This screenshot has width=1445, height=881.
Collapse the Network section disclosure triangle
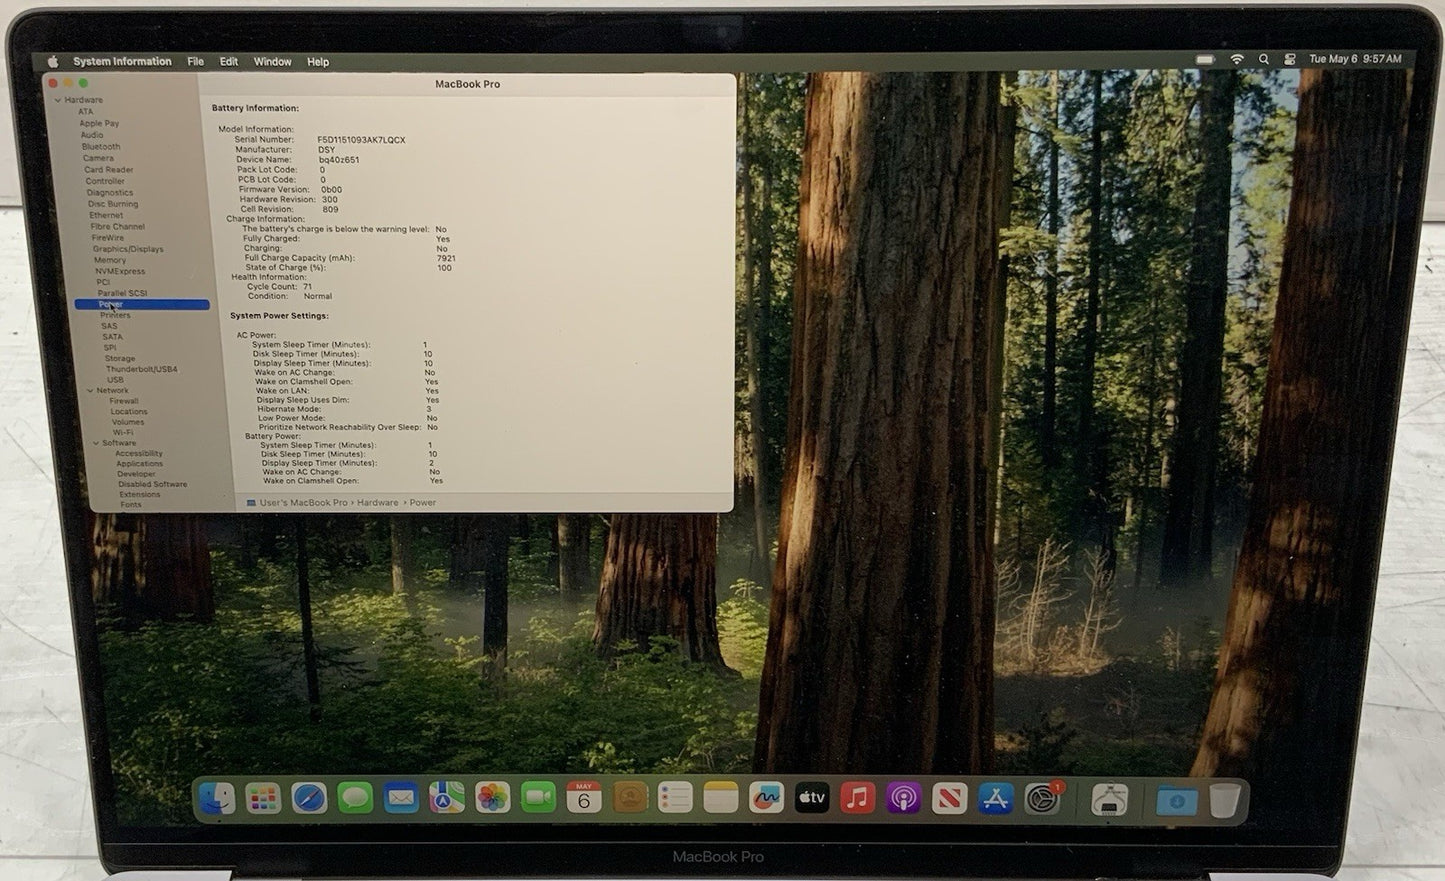tap(90, 391)
